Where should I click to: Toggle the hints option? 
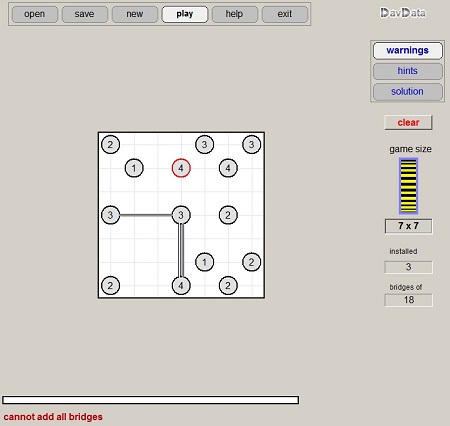coord(408,71)
